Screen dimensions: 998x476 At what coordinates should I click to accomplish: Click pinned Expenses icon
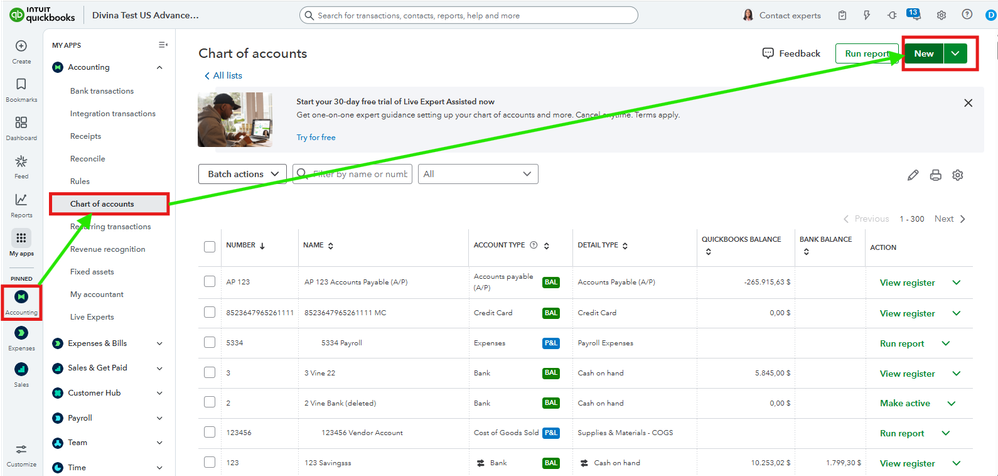click(21, 333)
